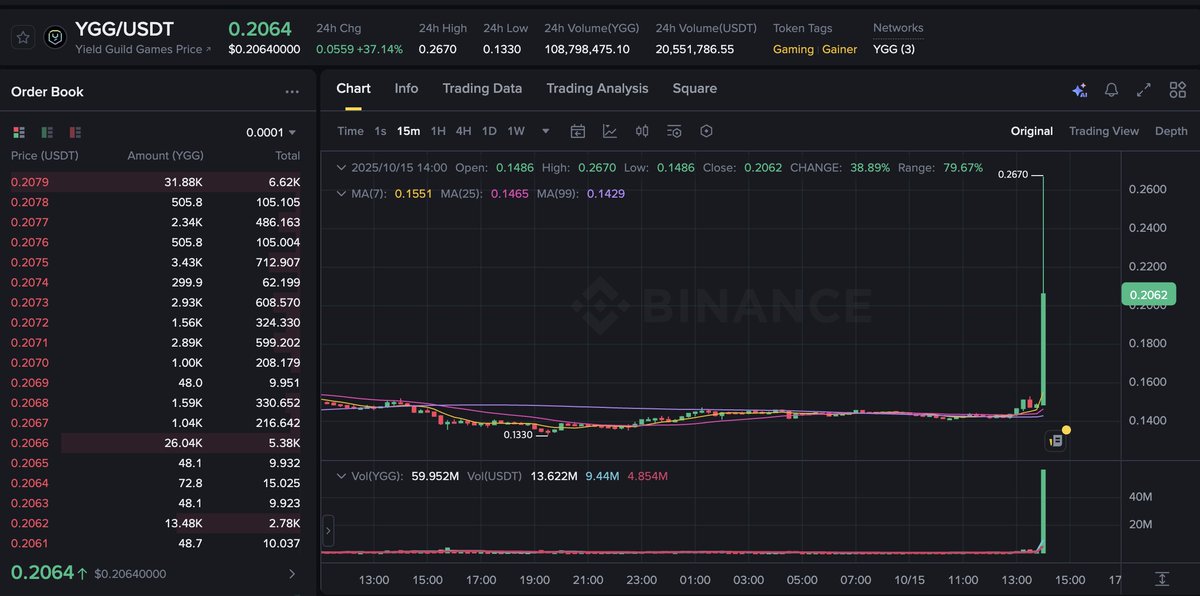Screen dimensions: 1200x596
Task: Open the technical indicators icon
Action: point(676,131)
